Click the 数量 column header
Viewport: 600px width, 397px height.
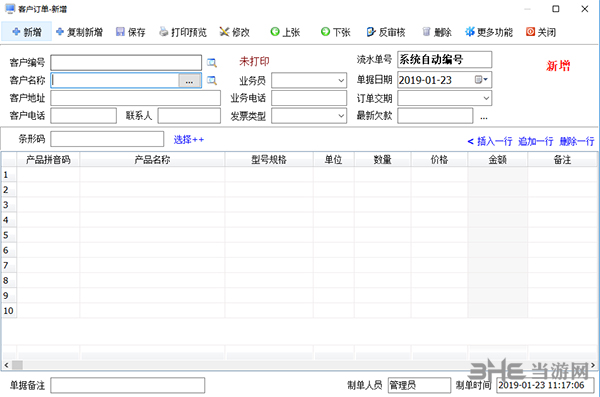(x=383, y=160)
